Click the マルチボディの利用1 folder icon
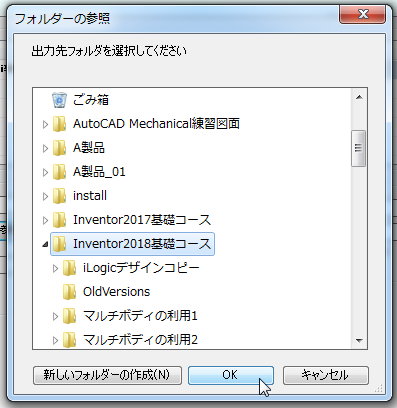Viewport: 397px width, 408px height. [70, 316]
